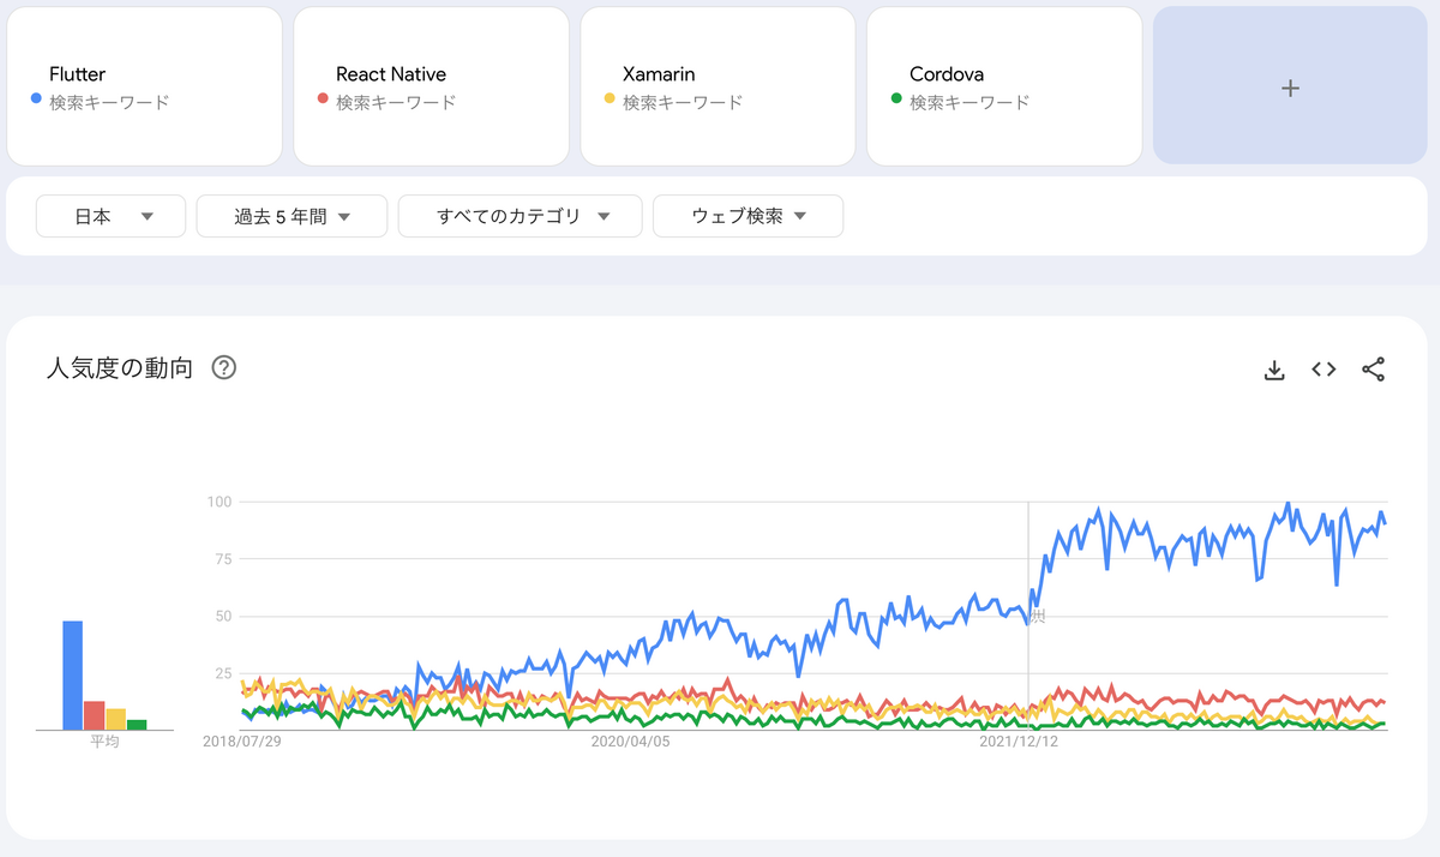Open the help icon beside 人気度の動向
The width and height of the screenshot is (1440, 857).
point(224,368)
